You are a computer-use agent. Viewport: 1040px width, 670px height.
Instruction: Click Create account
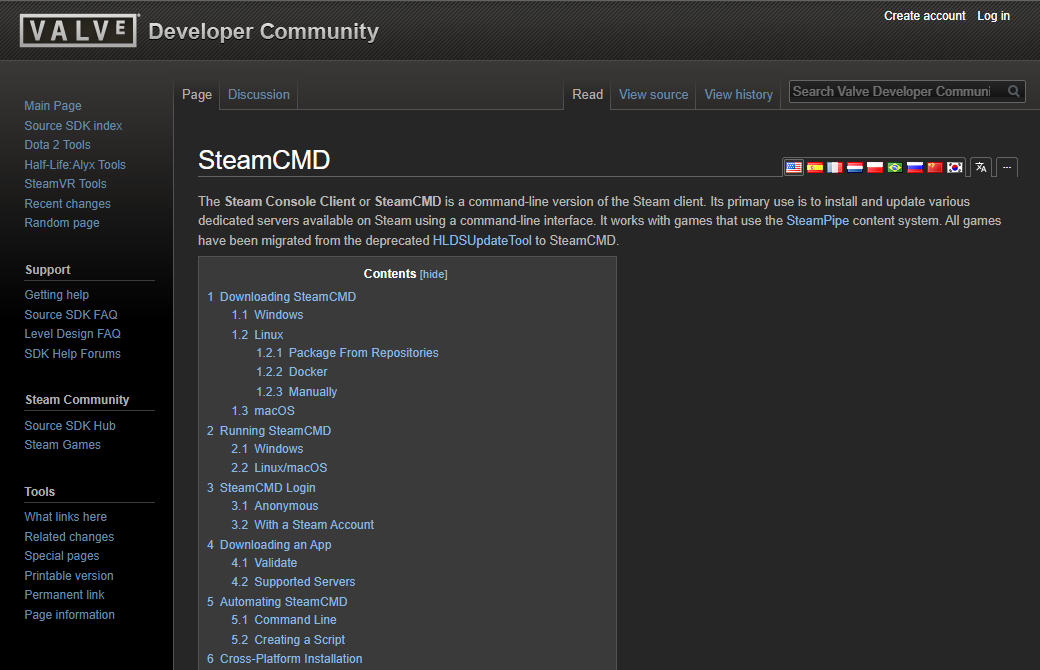tap(925, 16)
